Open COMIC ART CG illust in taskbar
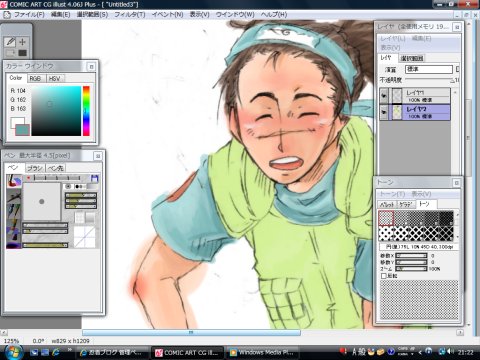 (187, 352)
